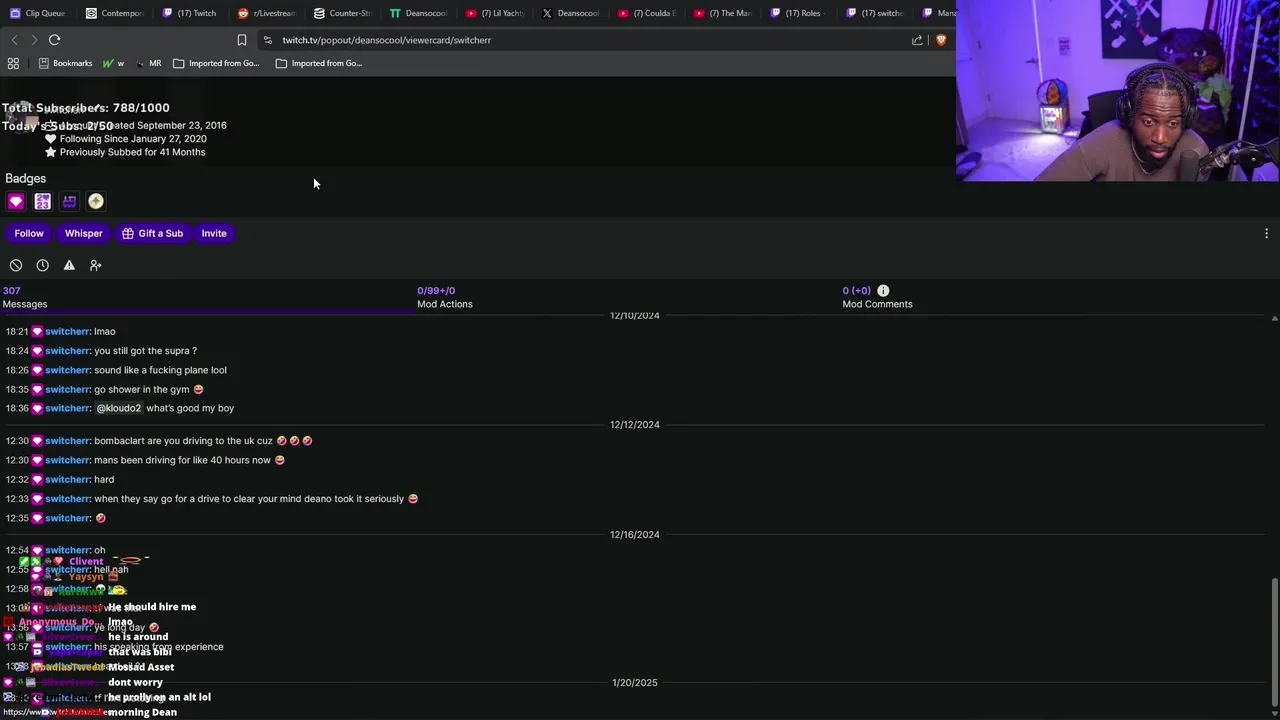This screenshot has height=720, width=1280.
Task: Click the share page icon in address bar
Action: pos(917,40)
